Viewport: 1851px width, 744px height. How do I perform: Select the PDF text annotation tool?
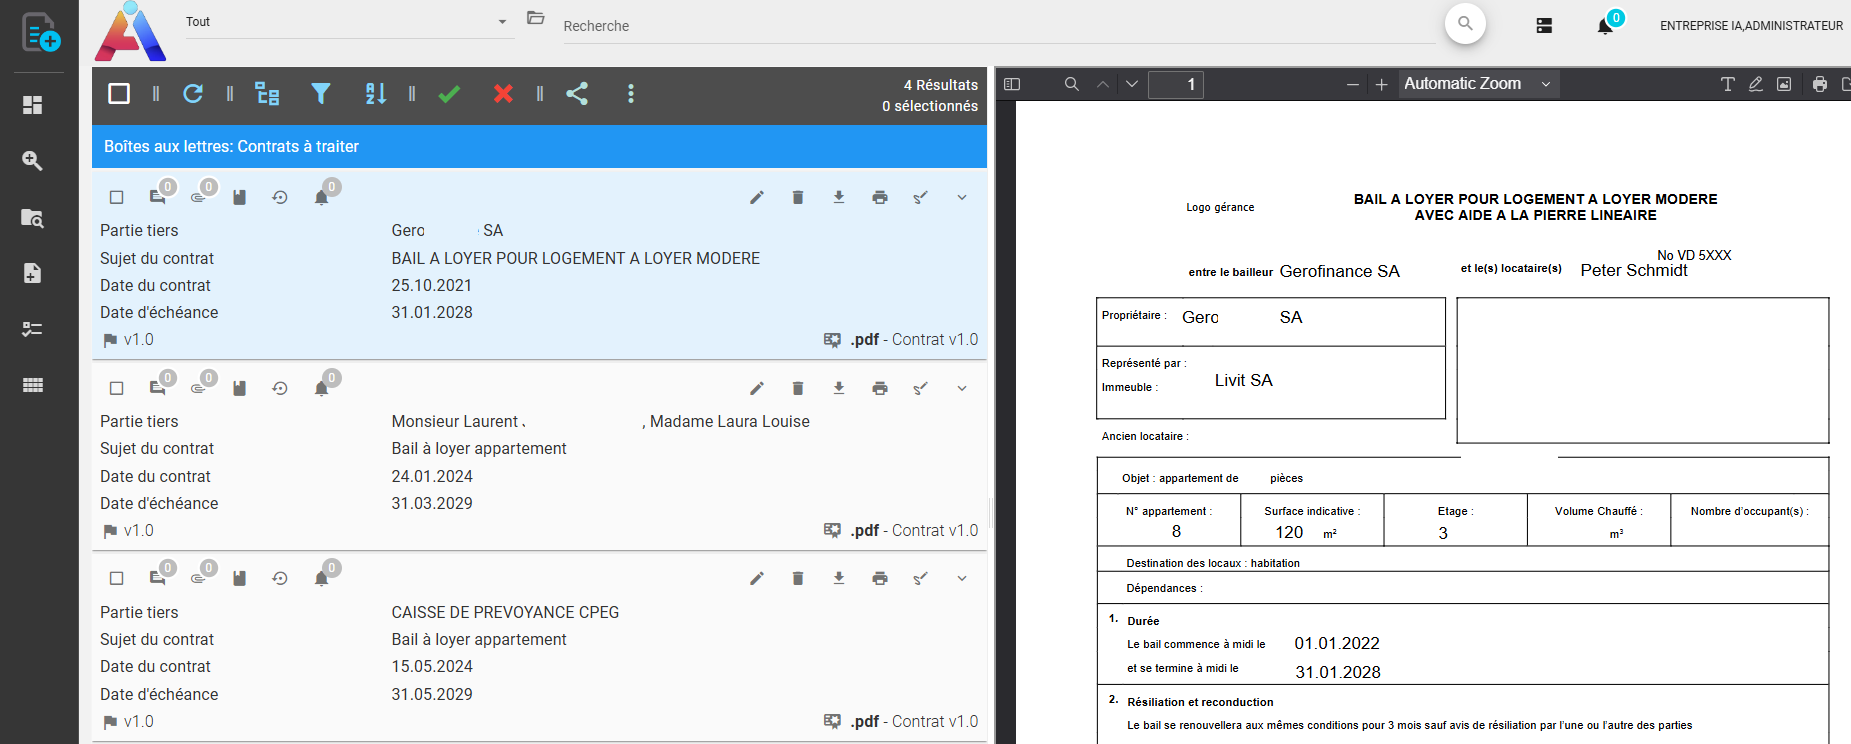tap(1727, 85)
